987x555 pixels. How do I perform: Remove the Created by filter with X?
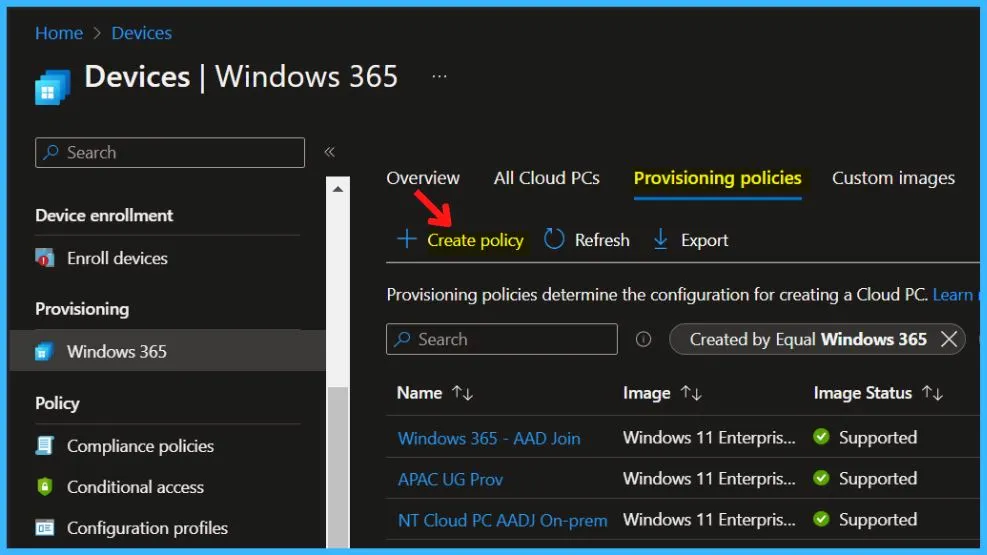point(949,339)
